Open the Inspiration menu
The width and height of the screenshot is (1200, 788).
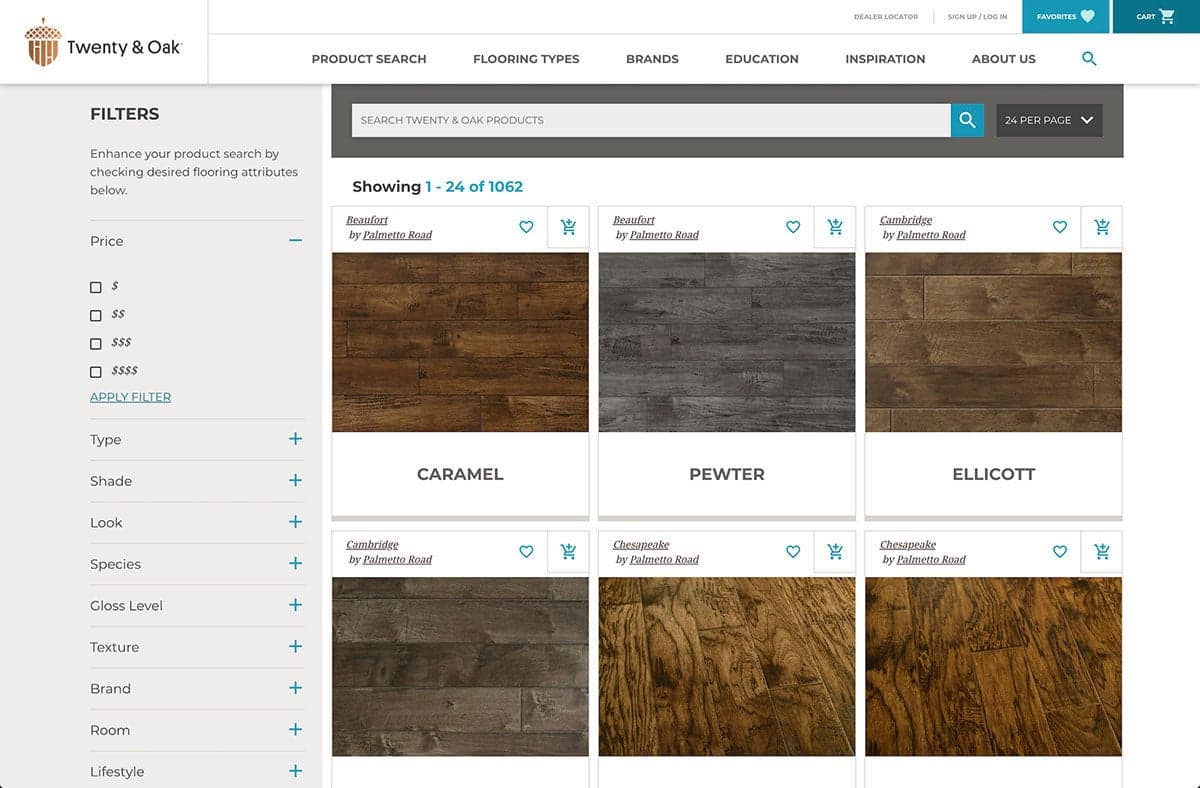coord(885,59)
